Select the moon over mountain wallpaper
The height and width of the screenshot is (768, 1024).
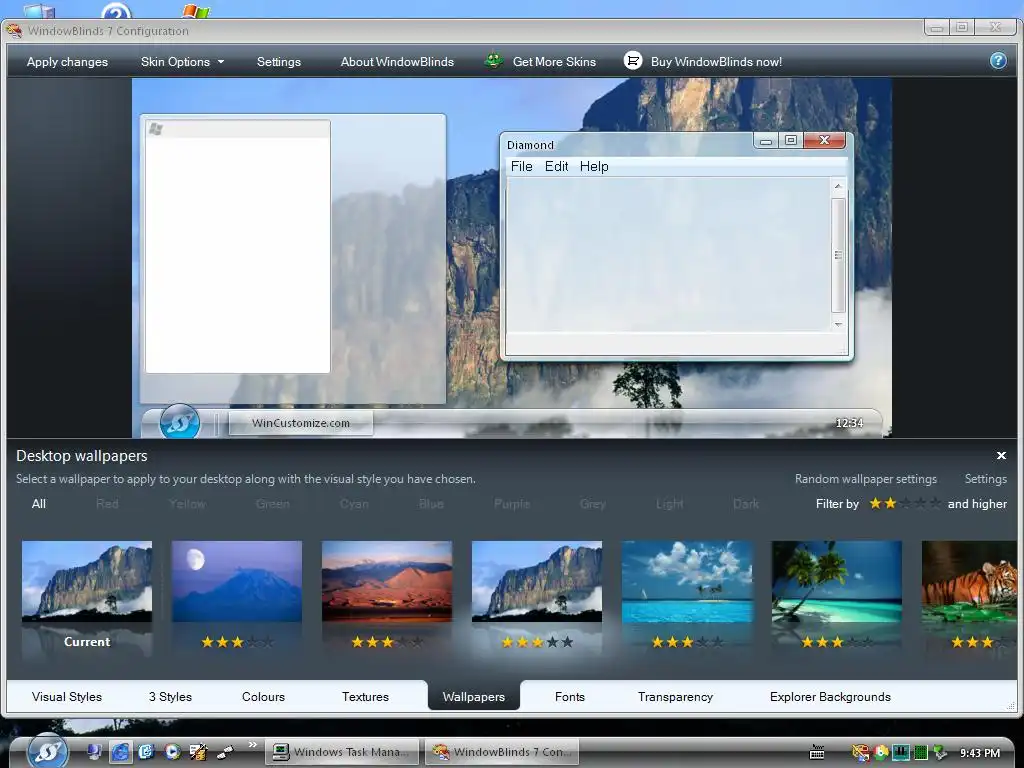point(237,581)
